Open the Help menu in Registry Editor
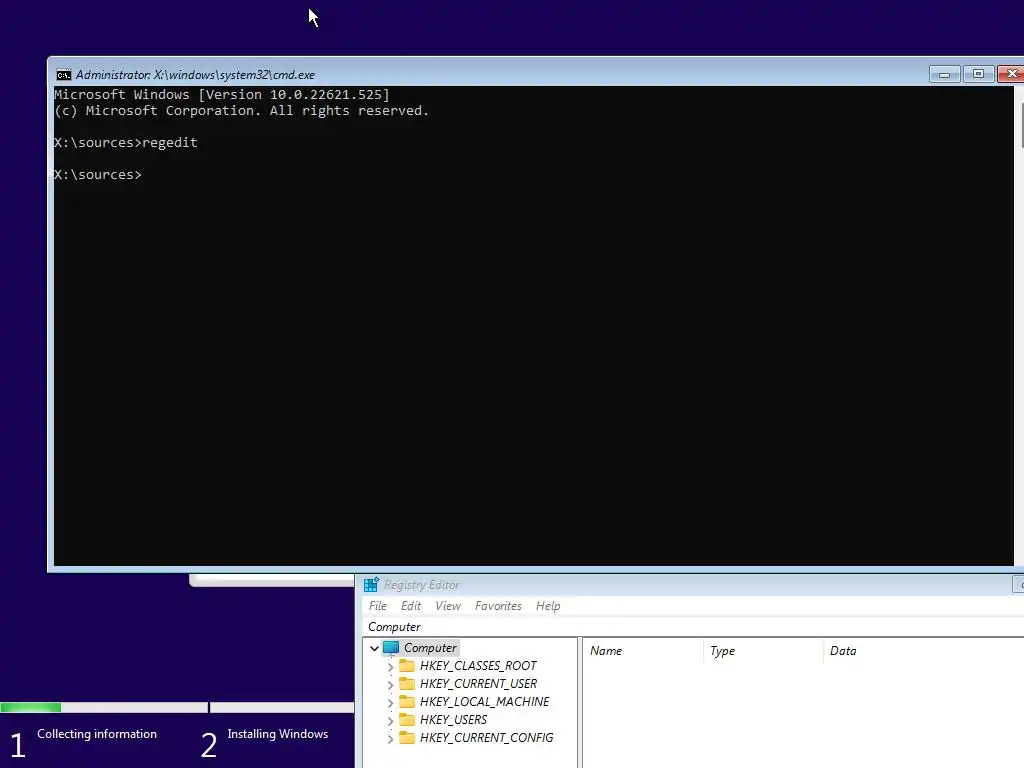Image resolution: width=1024 pixels, height=768 pixels. pyautogui.click(x=548, y=606)
